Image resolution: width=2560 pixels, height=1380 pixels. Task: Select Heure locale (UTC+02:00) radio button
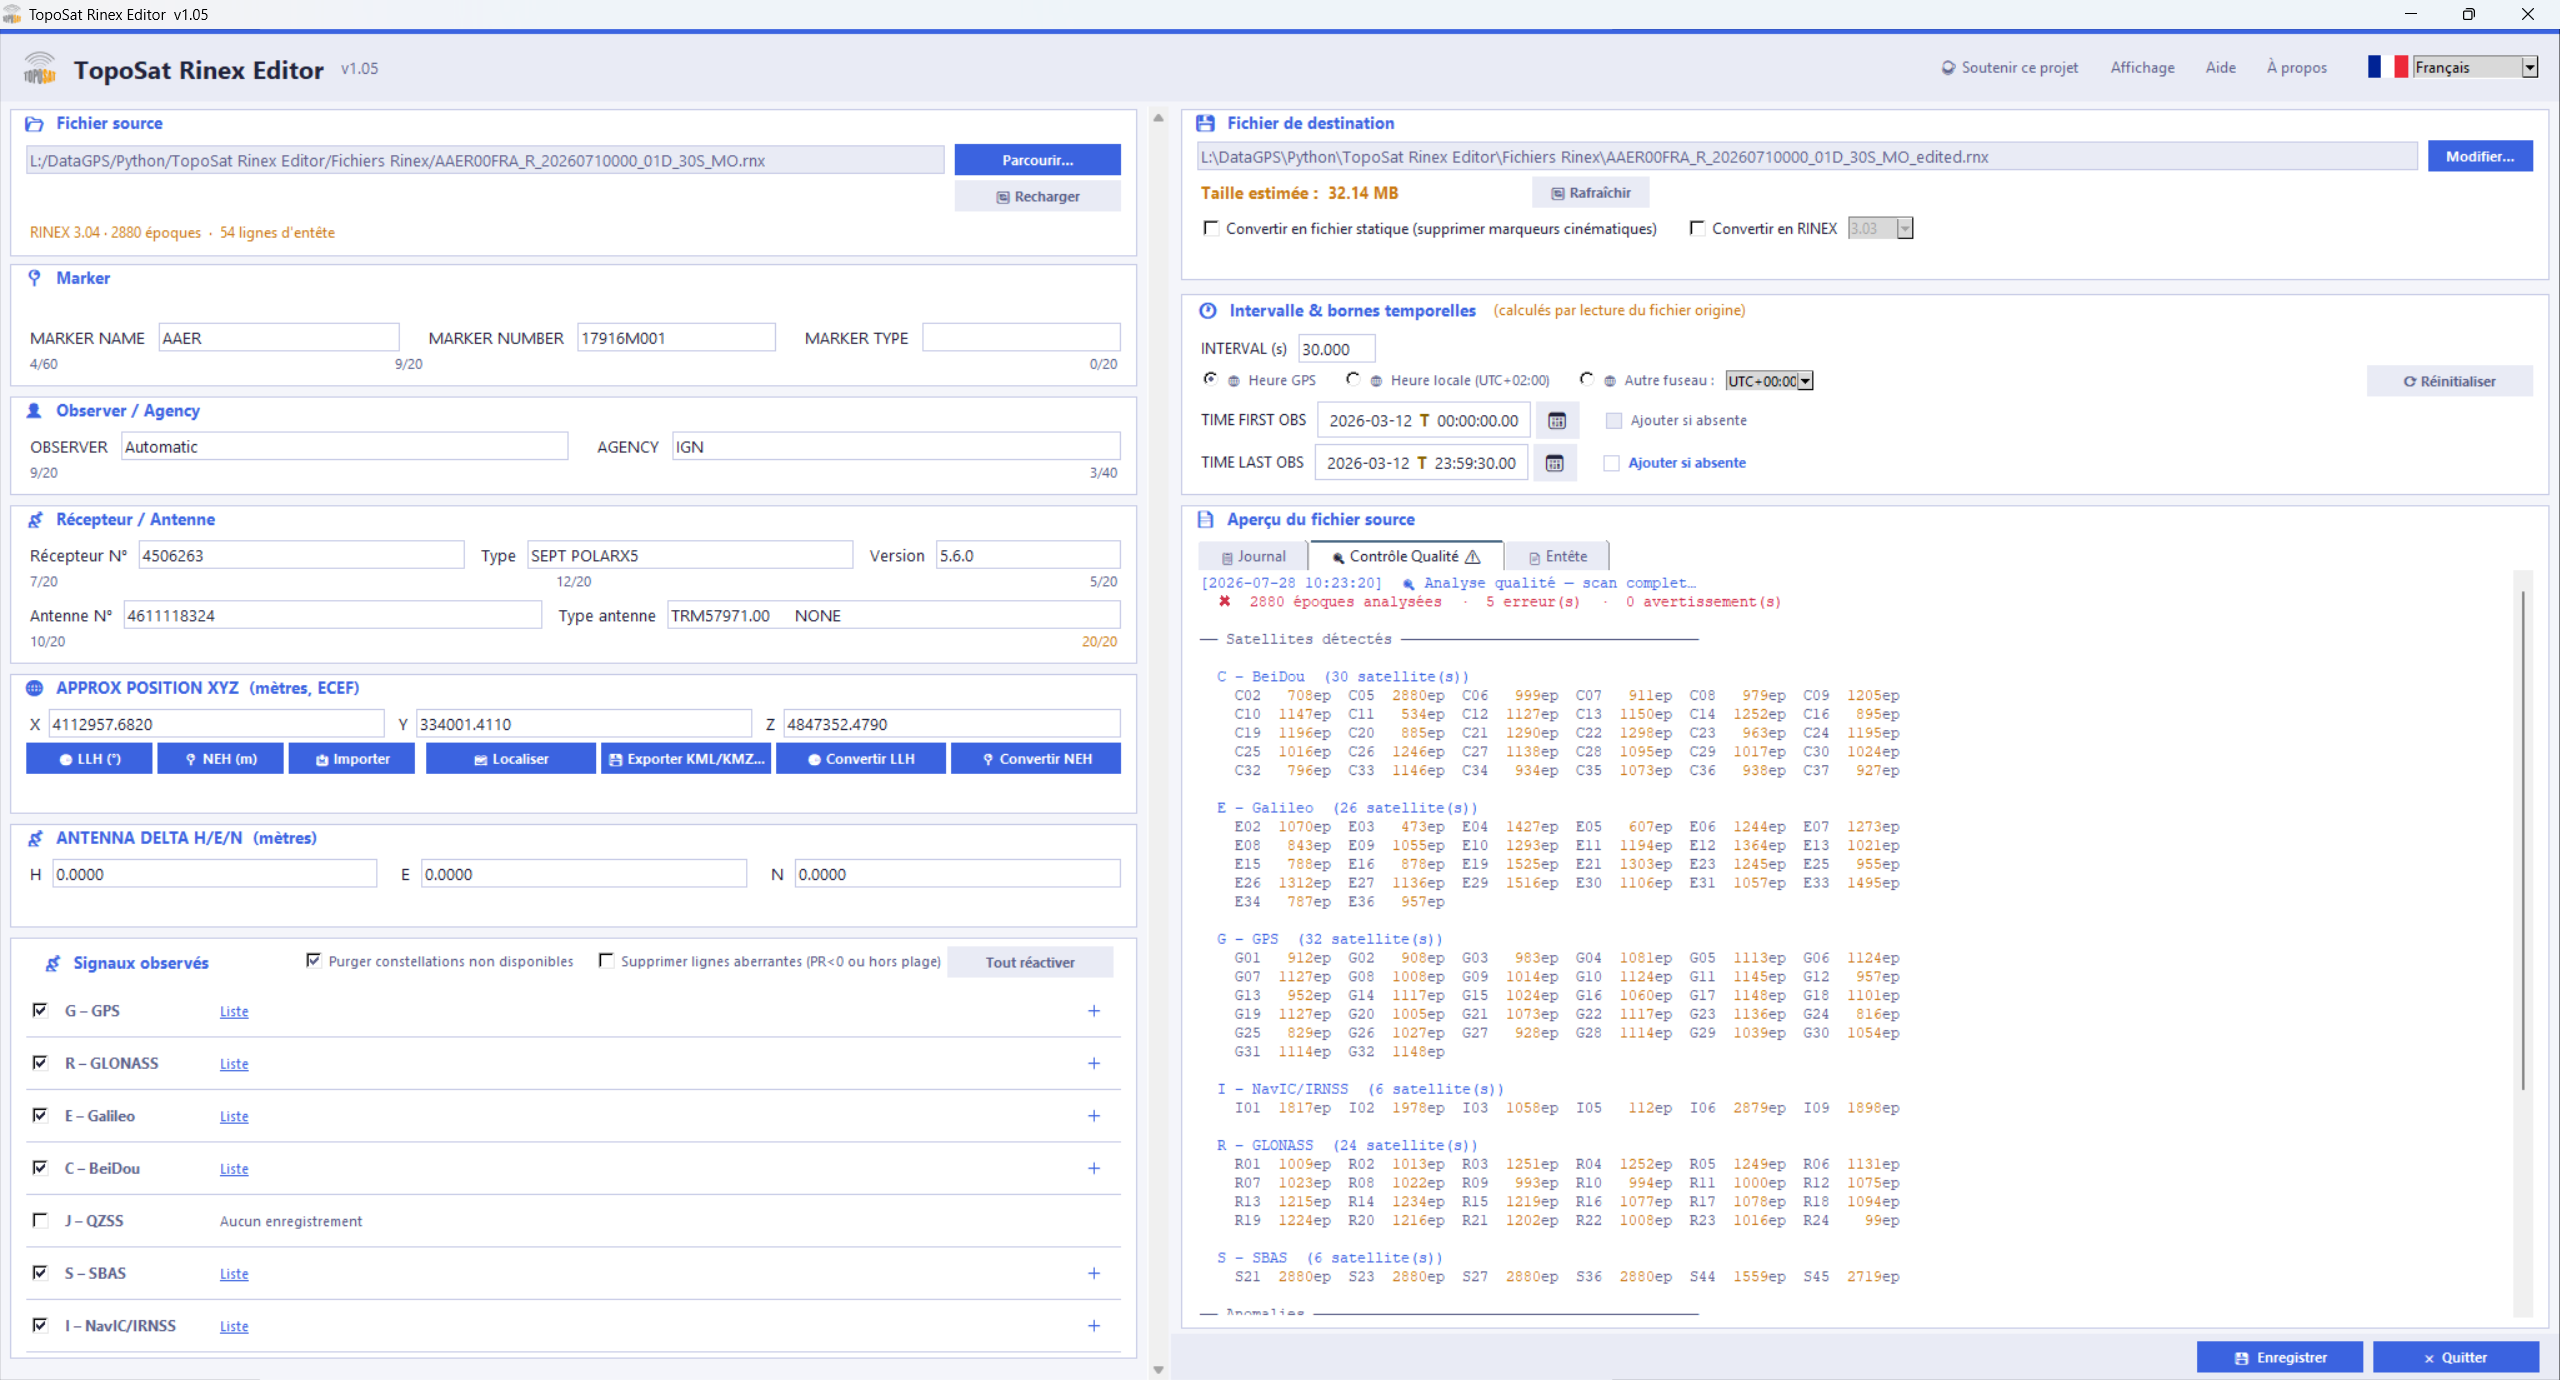(x=1353, y=380)
